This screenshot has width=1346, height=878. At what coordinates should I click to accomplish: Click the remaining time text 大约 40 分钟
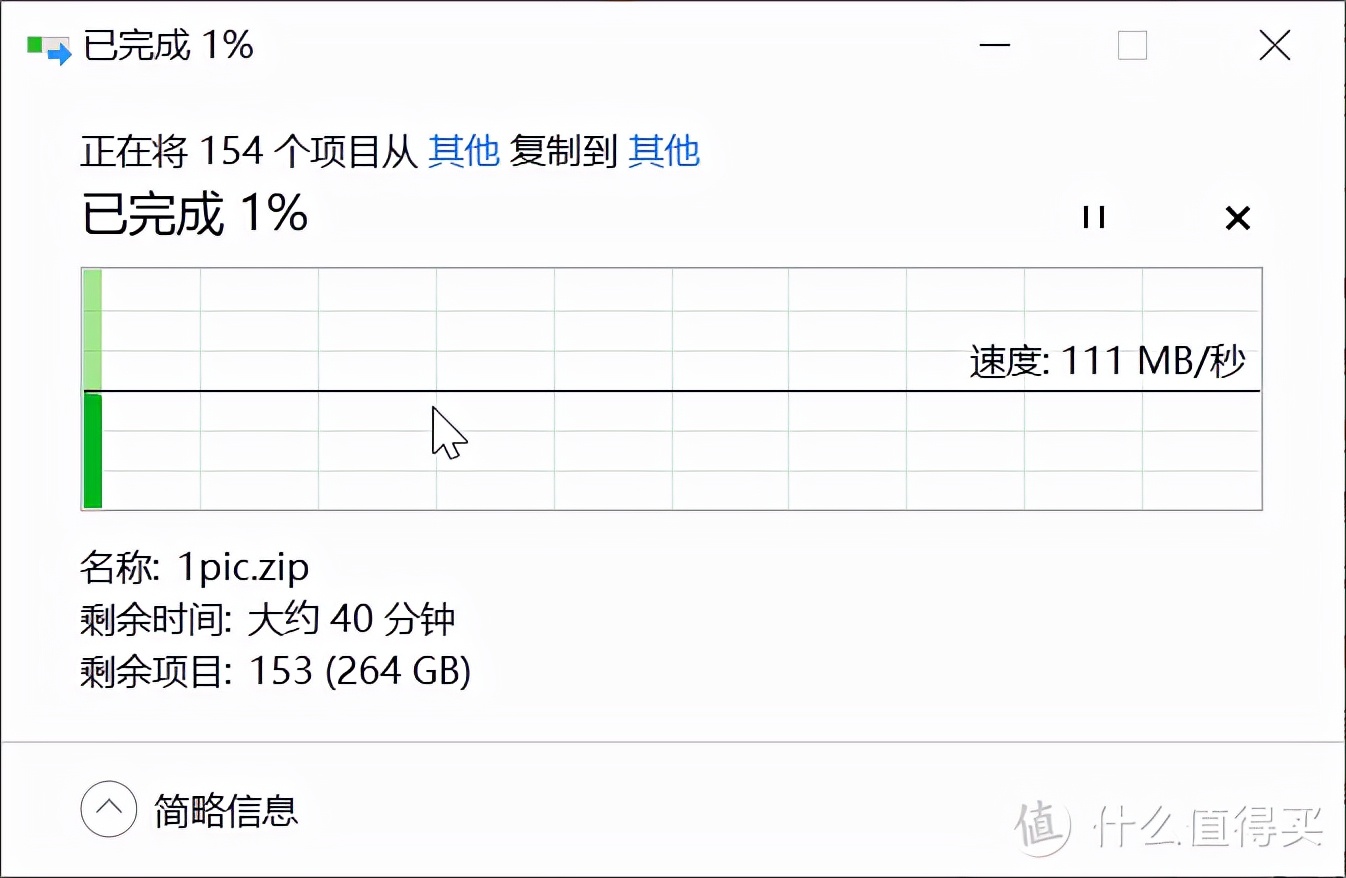click(x=350, y=619)
